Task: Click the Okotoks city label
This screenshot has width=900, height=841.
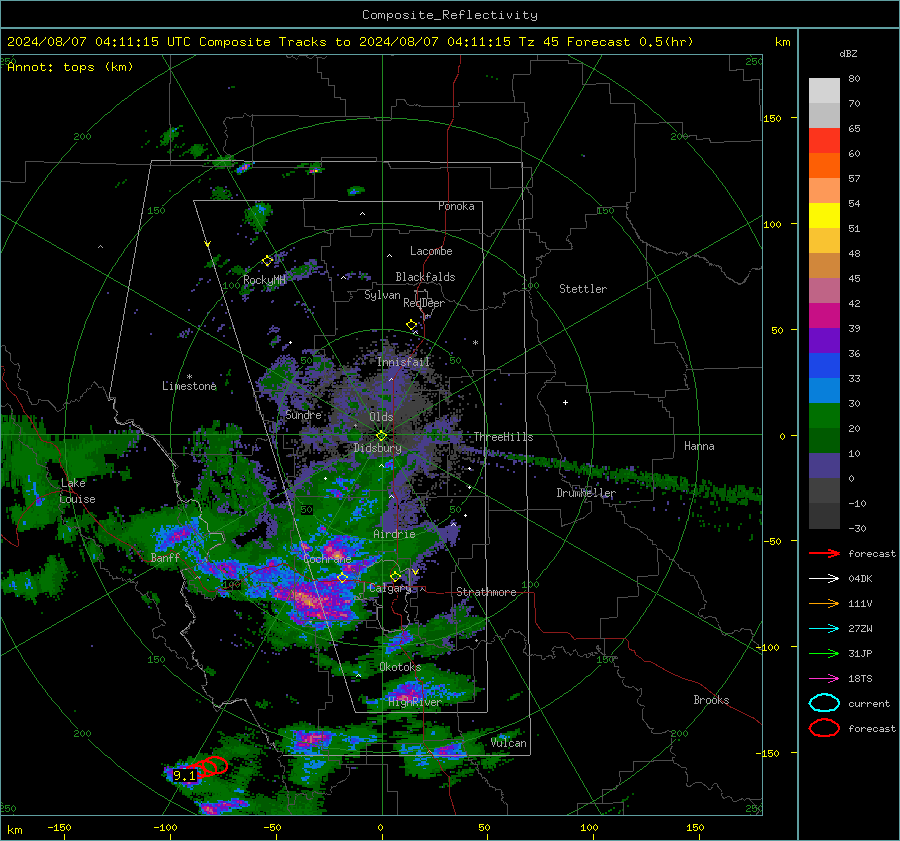Action: click(x=400, y=667)
